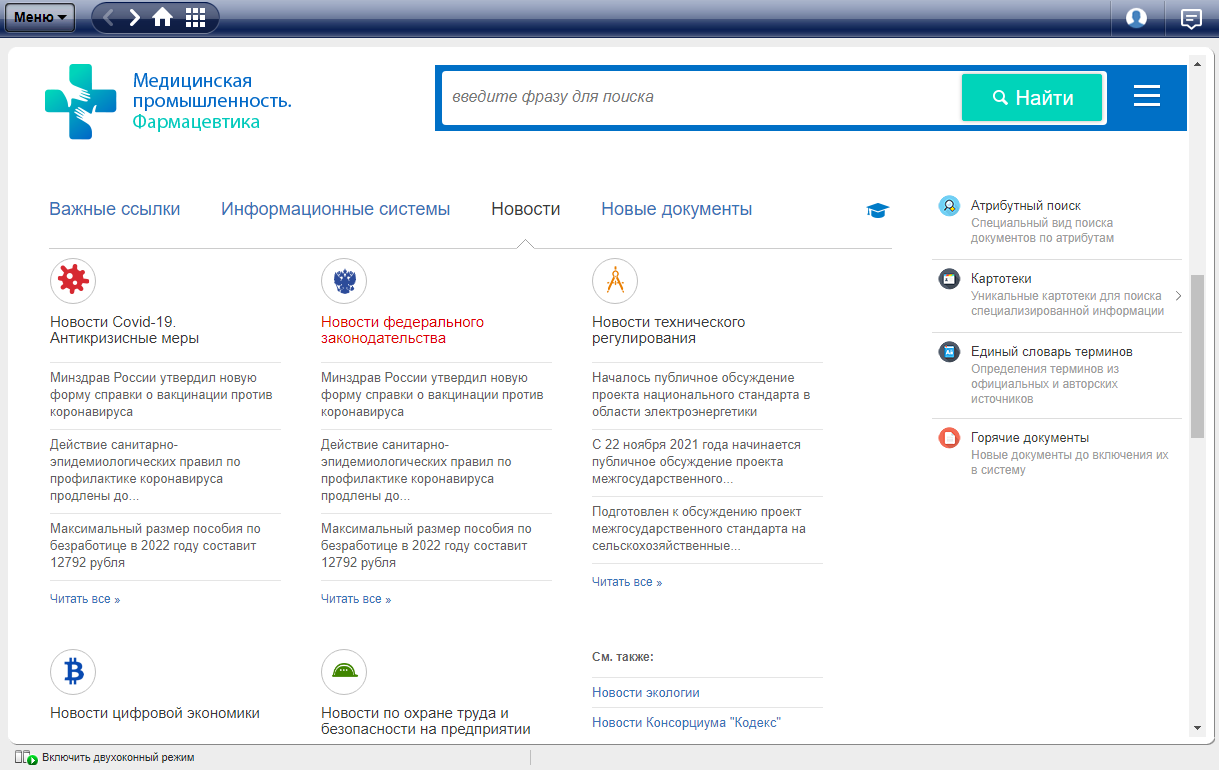Open Новости экологии link

(x=646, y=692)
